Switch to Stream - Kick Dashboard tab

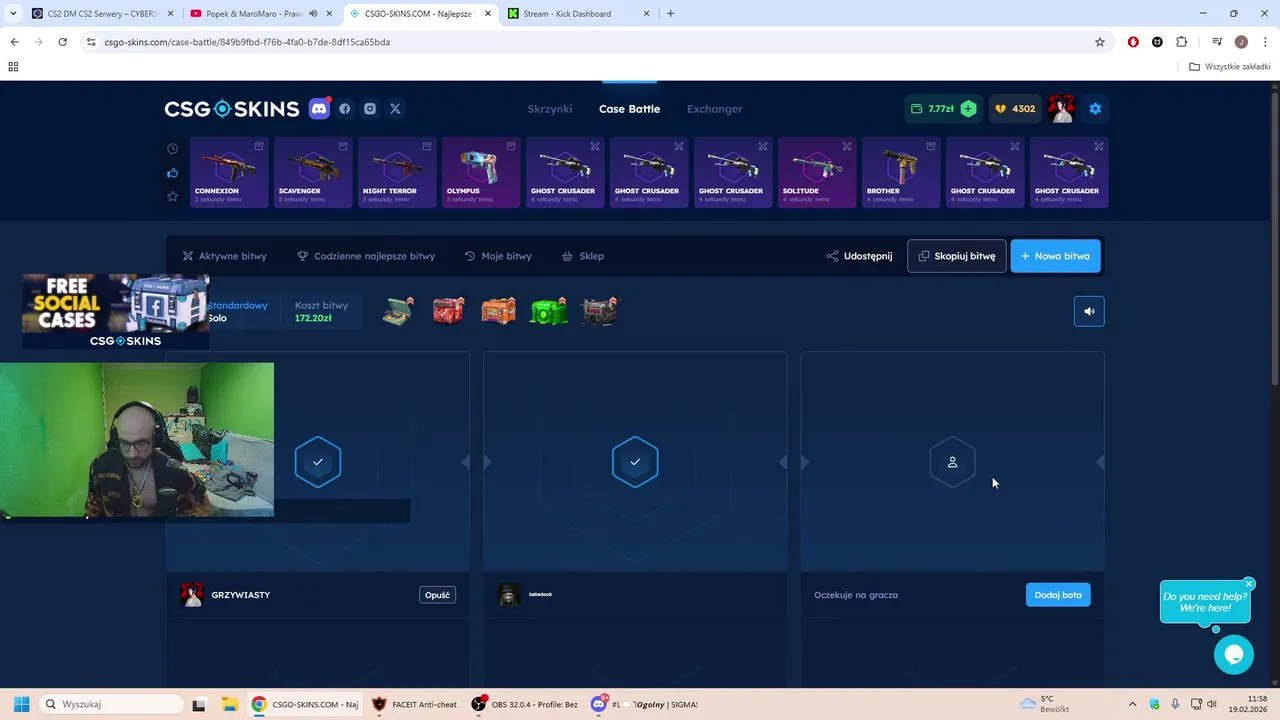pyautogui.click(x=578, y=14)
